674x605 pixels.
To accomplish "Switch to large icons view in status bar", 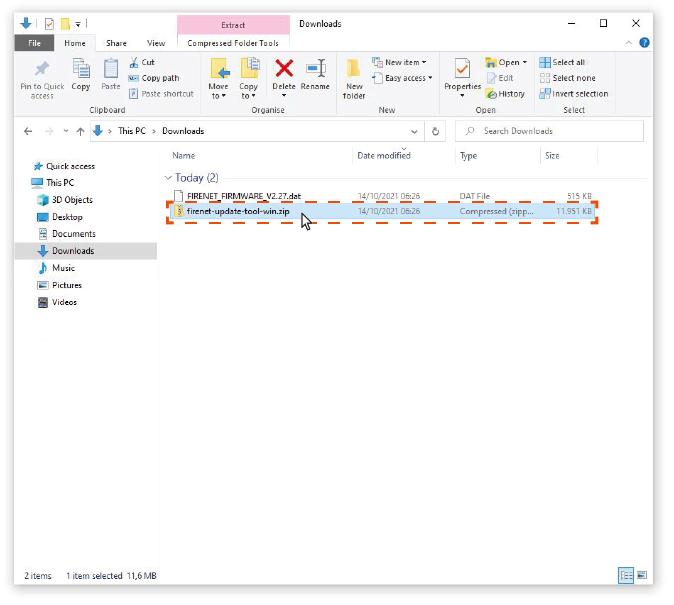I will [642, 575].
